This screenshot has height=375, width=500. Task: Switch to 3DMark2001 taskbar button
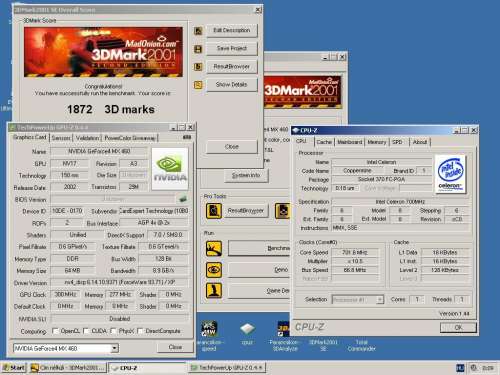[68, 368]
